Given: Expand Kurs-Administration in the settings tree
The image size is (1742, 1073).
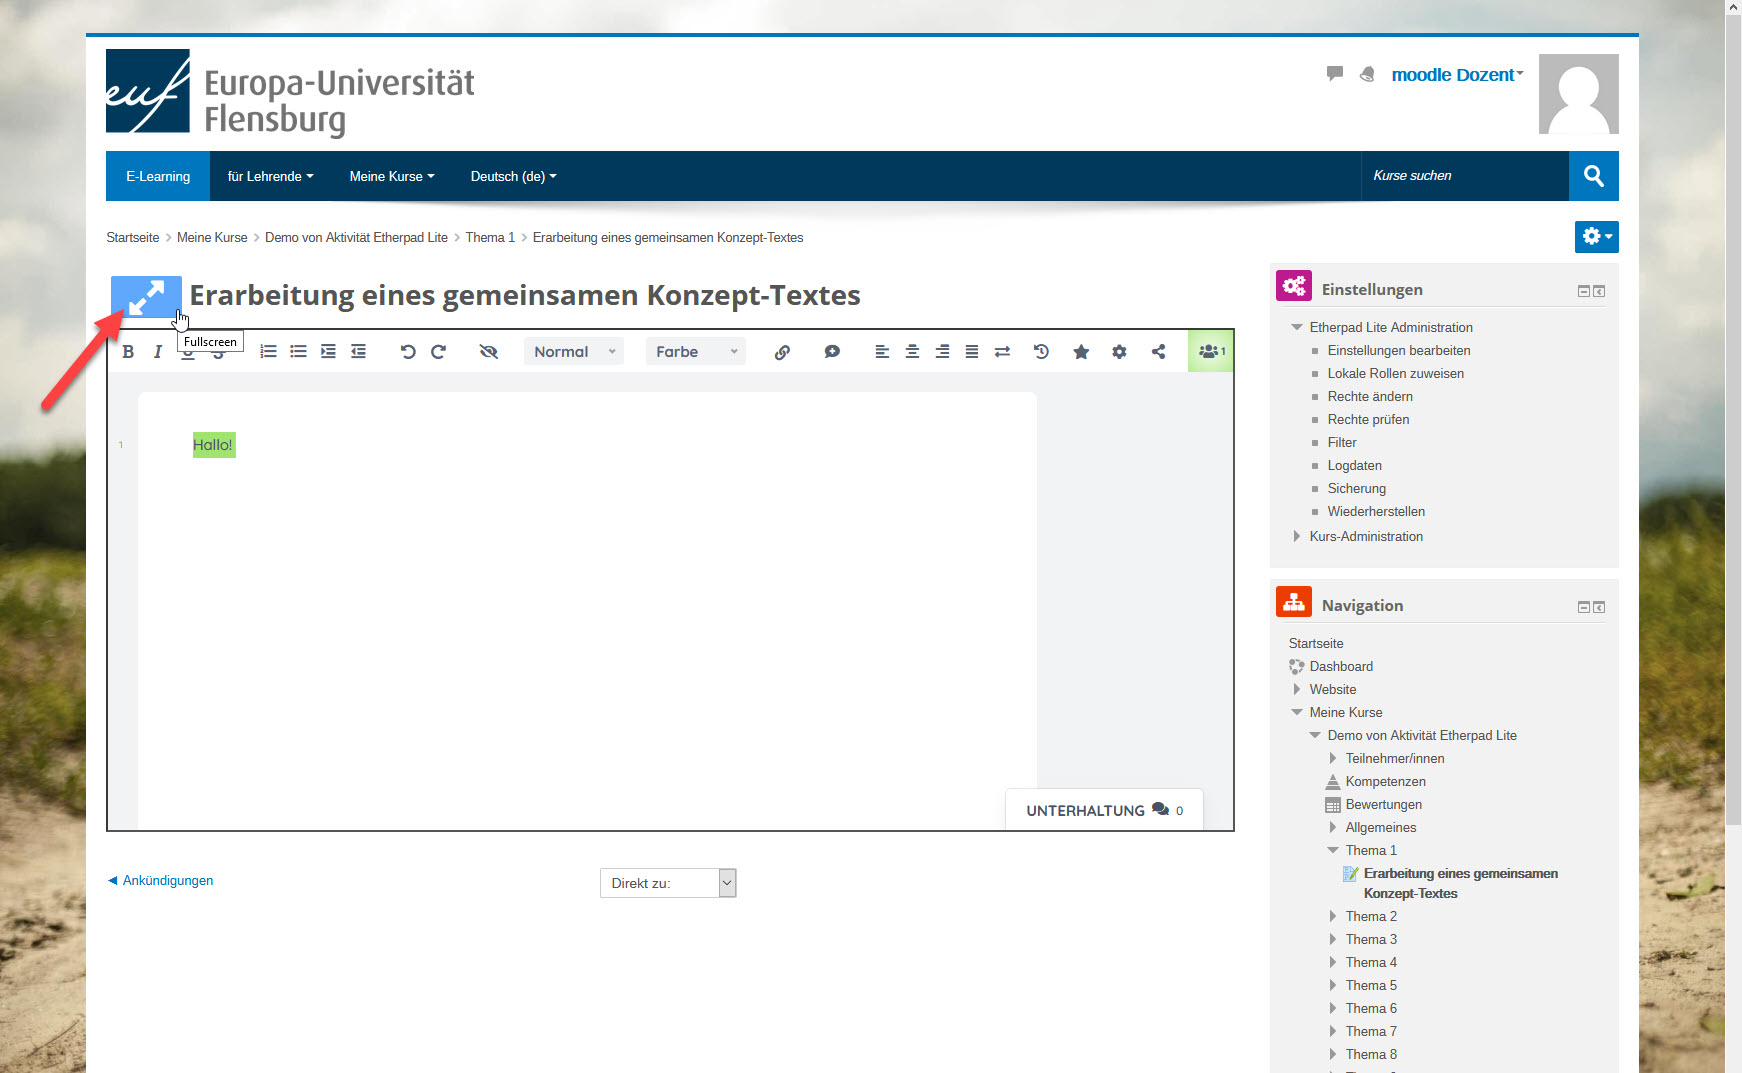Looking at the screenshot, I should (x=1365, y=537).
